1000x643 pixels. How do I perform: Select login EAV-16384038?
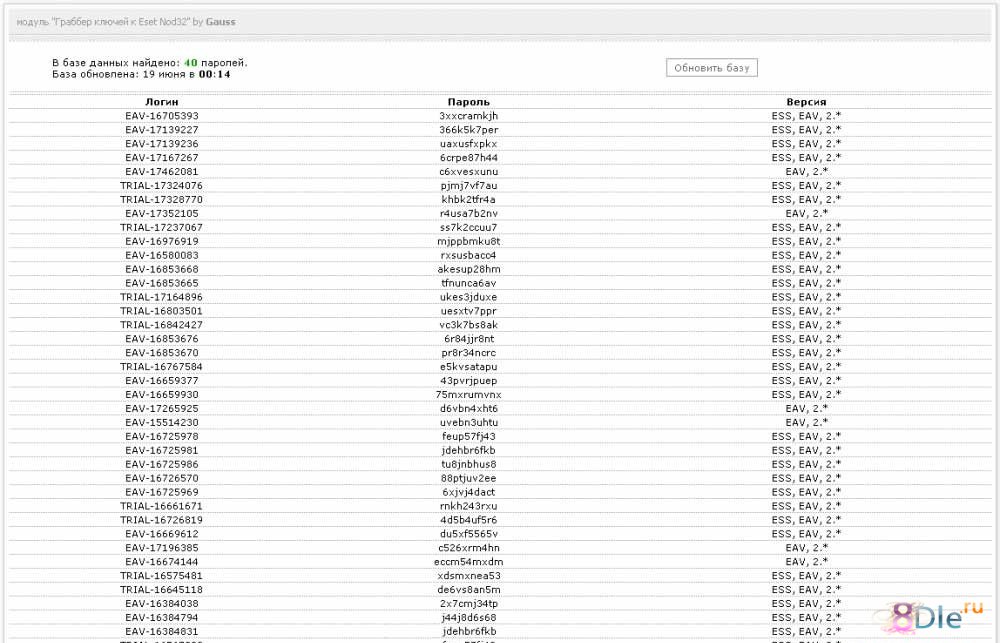pos(162,604)
